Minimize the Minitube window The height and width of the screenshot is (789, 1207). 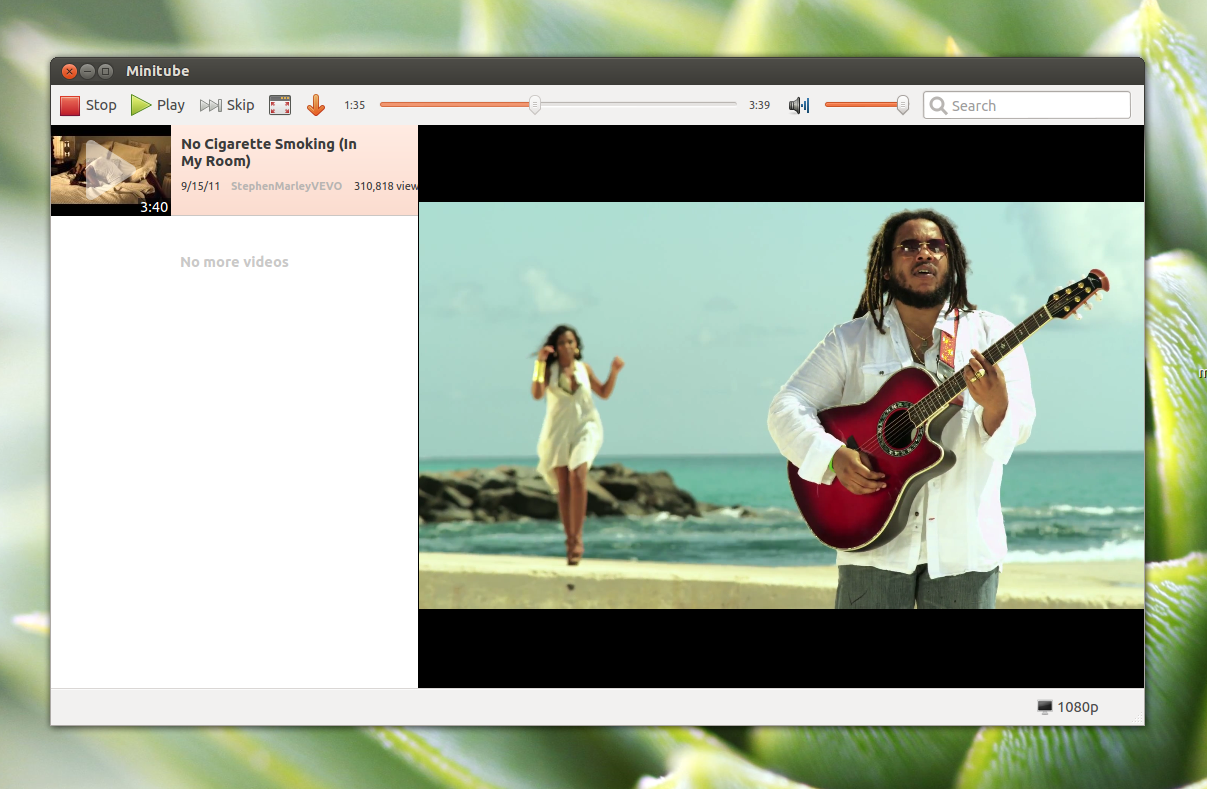click(x=87, y=71)
